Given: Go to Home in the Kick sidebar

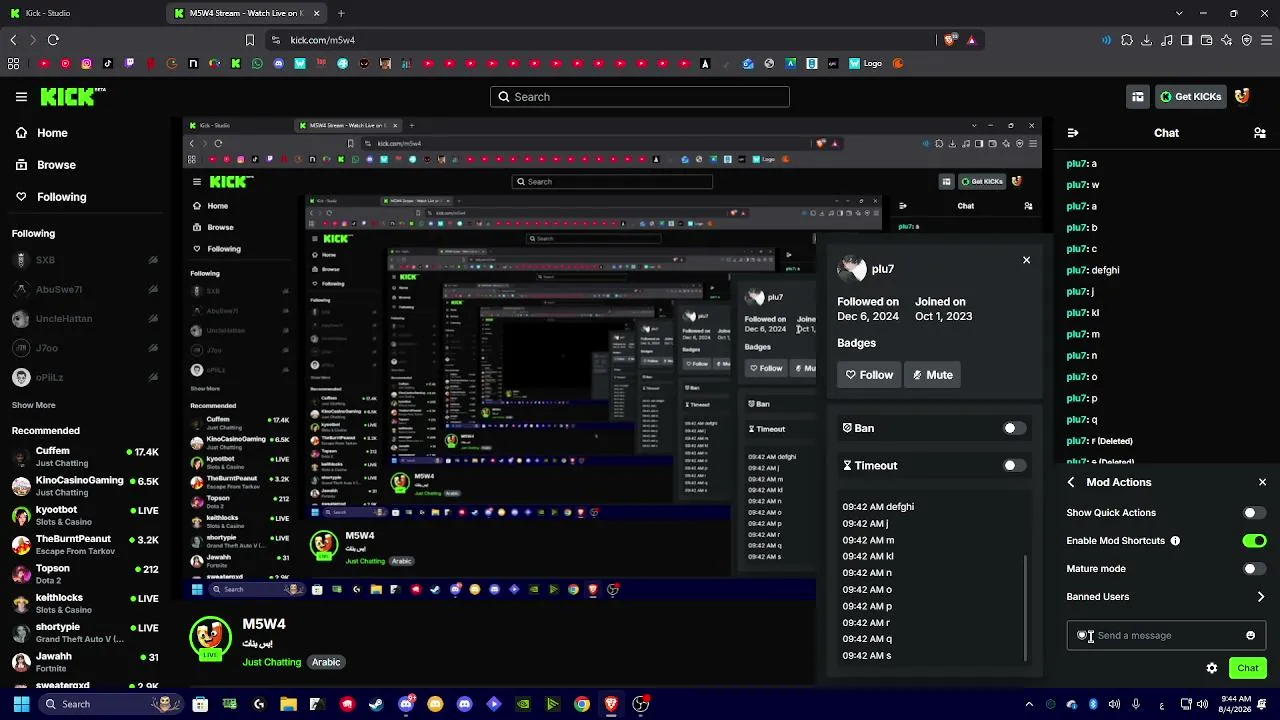Looking at the screenshot, I should pos(42,133).
